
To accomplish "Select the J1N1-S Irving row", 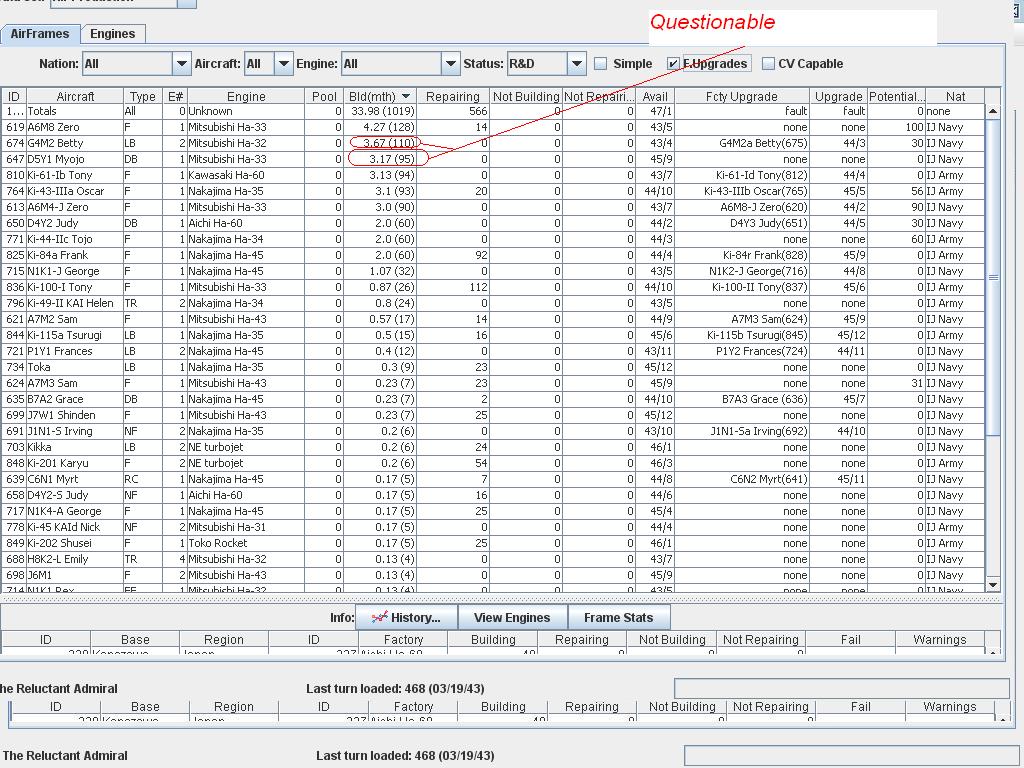I will [x=493, y=431].
